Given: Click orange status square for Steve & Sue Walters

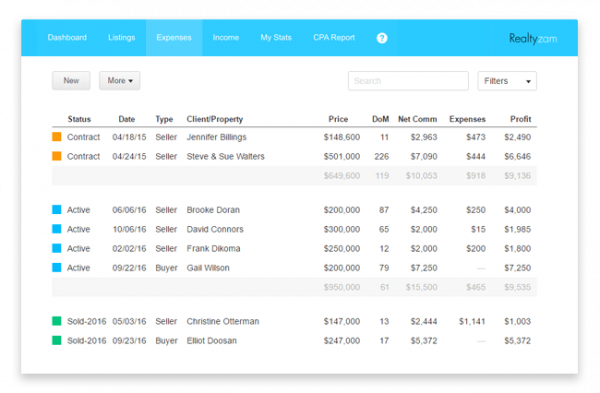Looking at the screenshot, I should coord(57,156).
